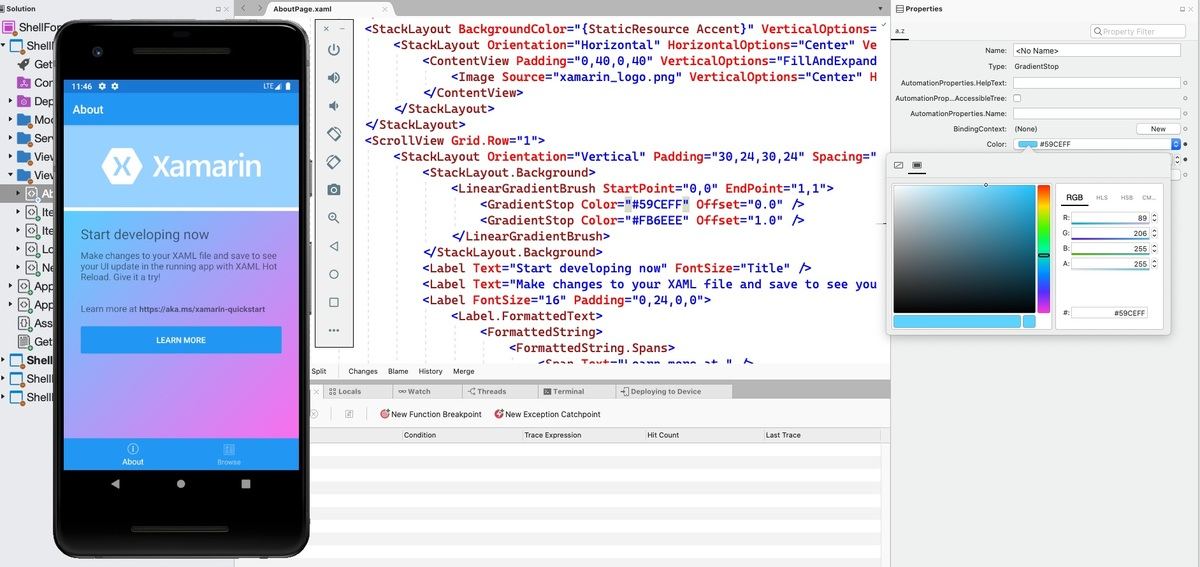Select the RGB color mode tab

[1074, 198]
